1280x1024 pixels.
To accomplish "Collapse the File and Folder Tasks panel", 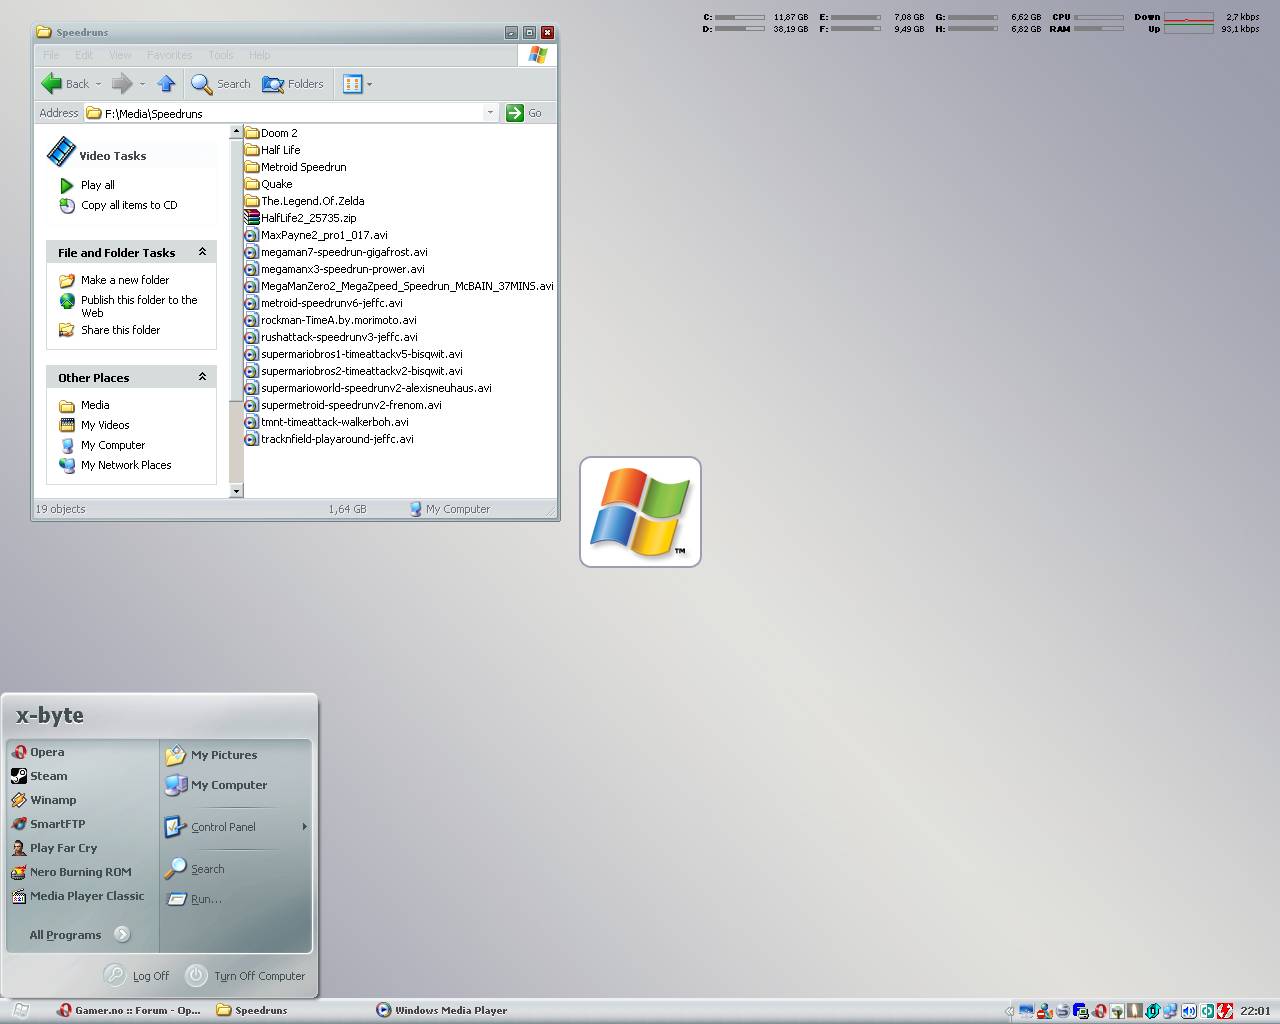I will pos(202,252).
